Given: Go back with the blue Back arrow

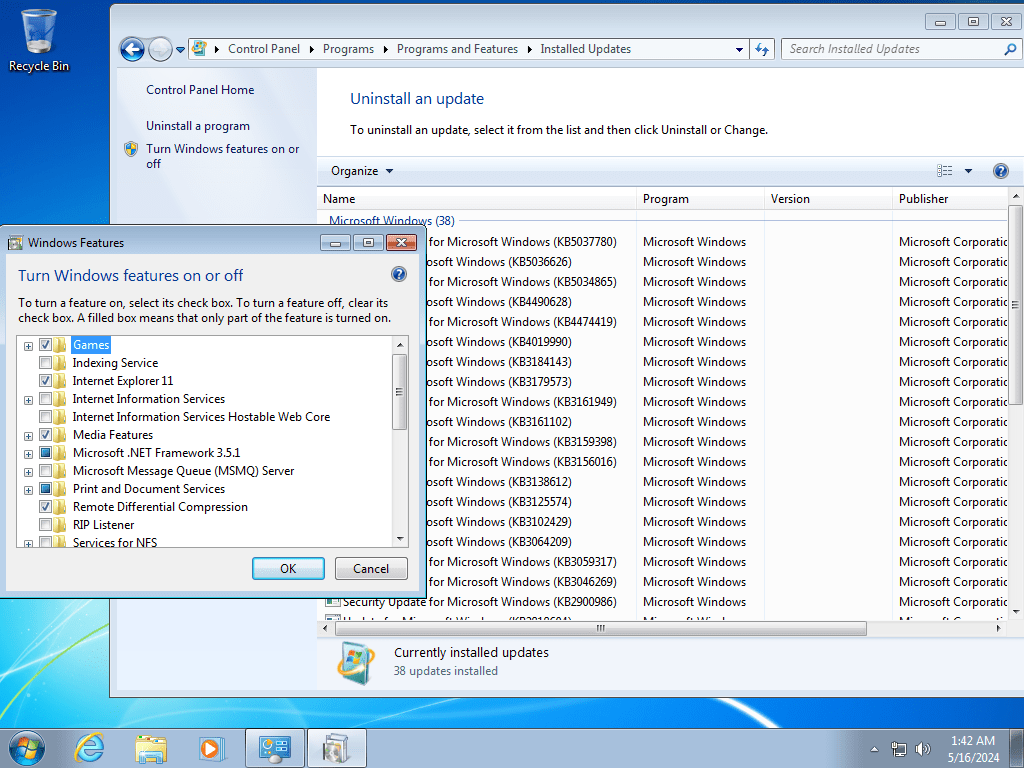Looking at the screenshot, I should [132, 49].
